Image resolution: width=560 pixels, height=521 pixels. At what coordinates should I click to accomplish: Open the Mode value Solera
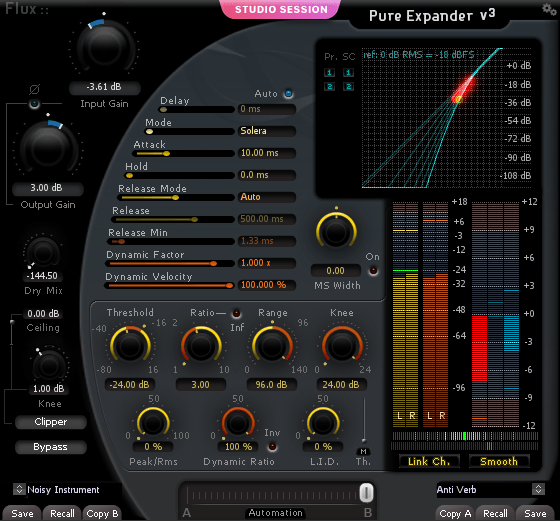click(x=267, y=131)
